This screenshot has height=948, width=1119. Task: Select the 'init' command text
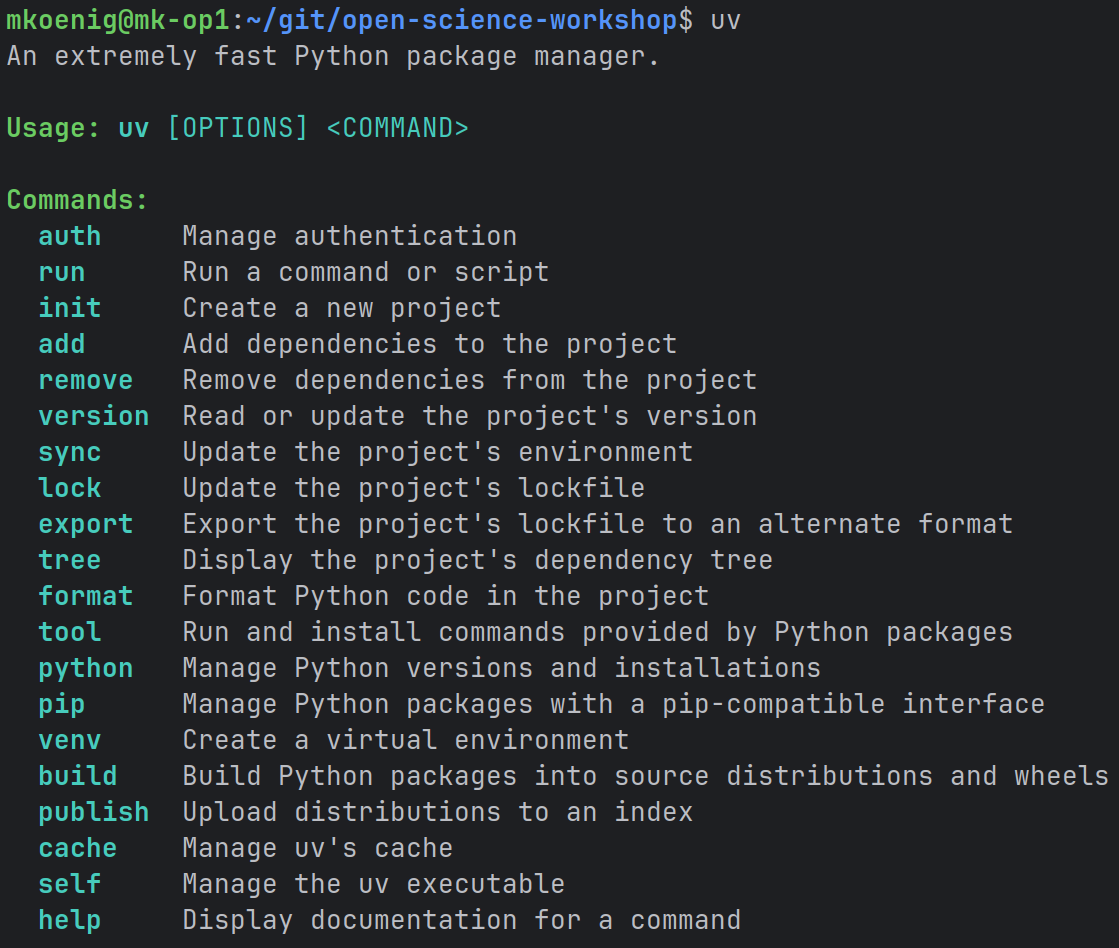70,308
